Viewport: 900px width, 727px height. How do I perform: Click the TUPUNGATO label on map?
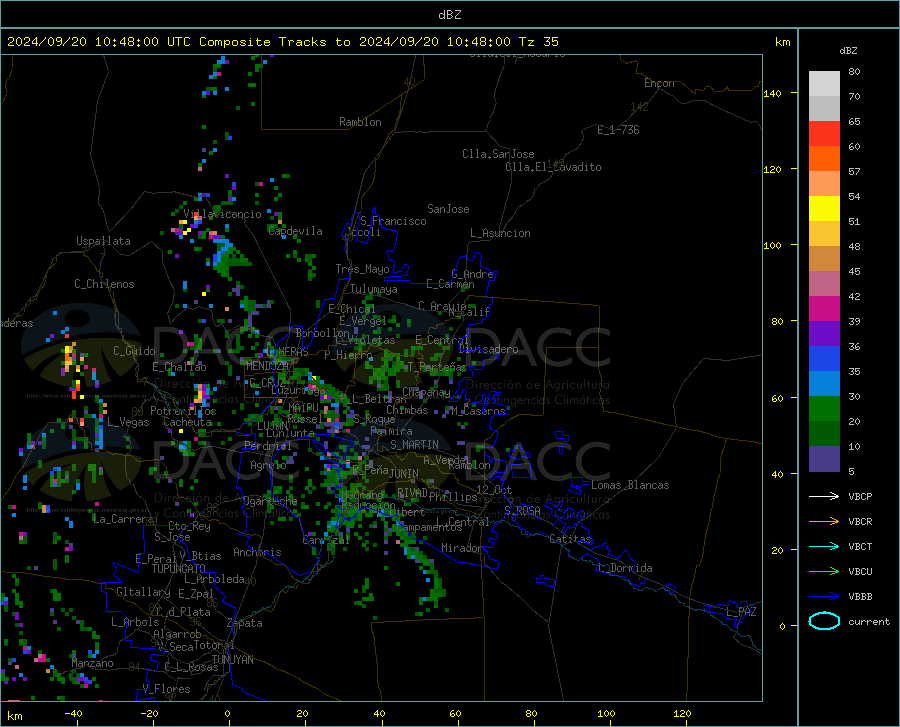pyautogui.click(x=179, y=569)
